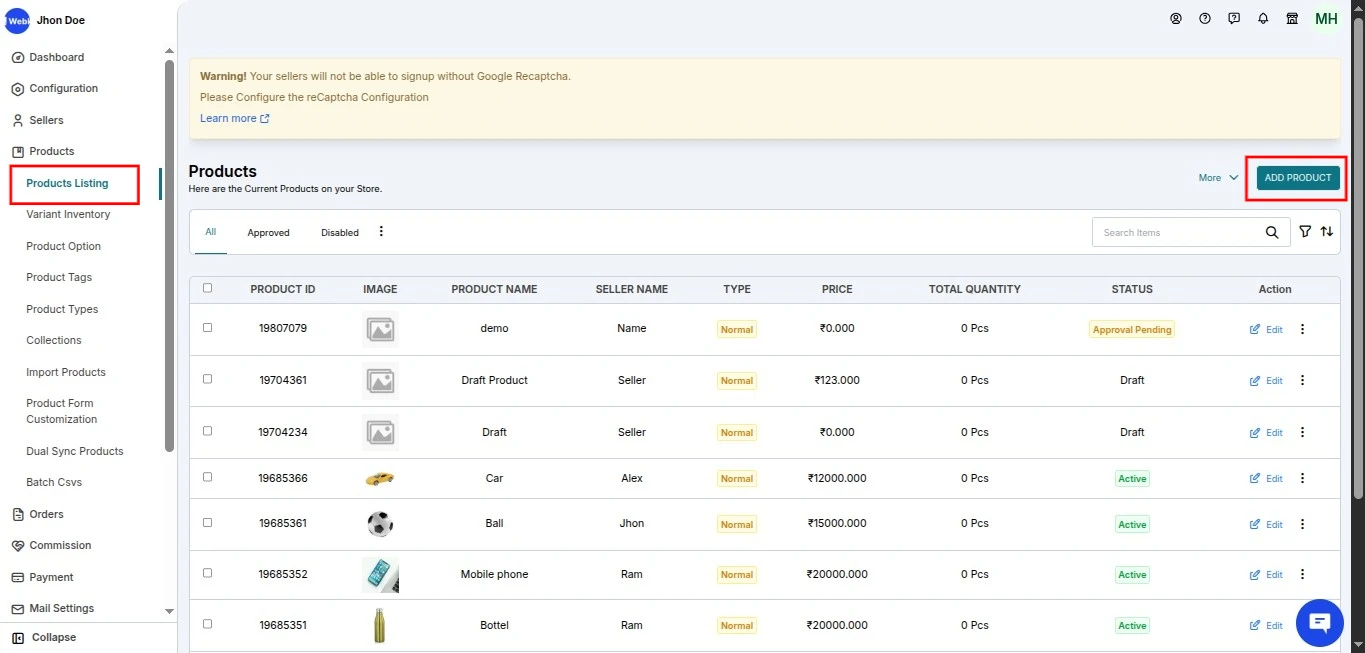This screenshot has width=1365, height=653.
Task: Select the checkbox for the Mobile phone row
Action: tap(208, 573)
